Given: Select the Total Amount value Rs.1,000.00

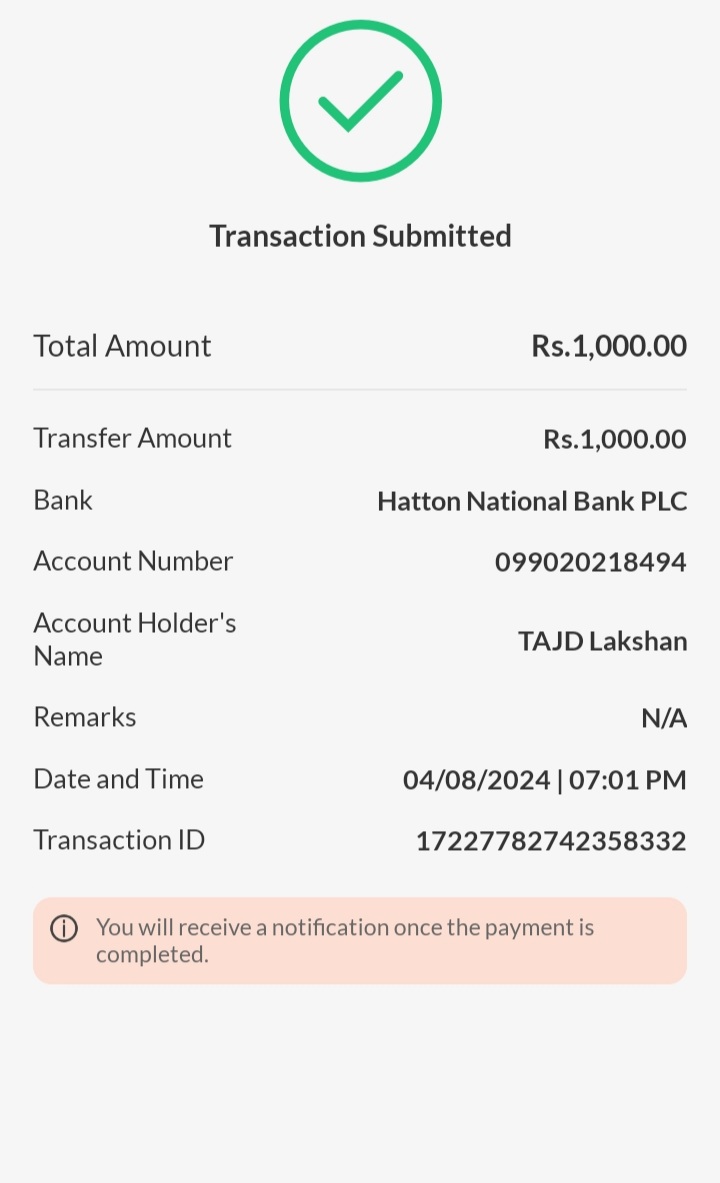Looking at the screenshot, I should [608, 346].
